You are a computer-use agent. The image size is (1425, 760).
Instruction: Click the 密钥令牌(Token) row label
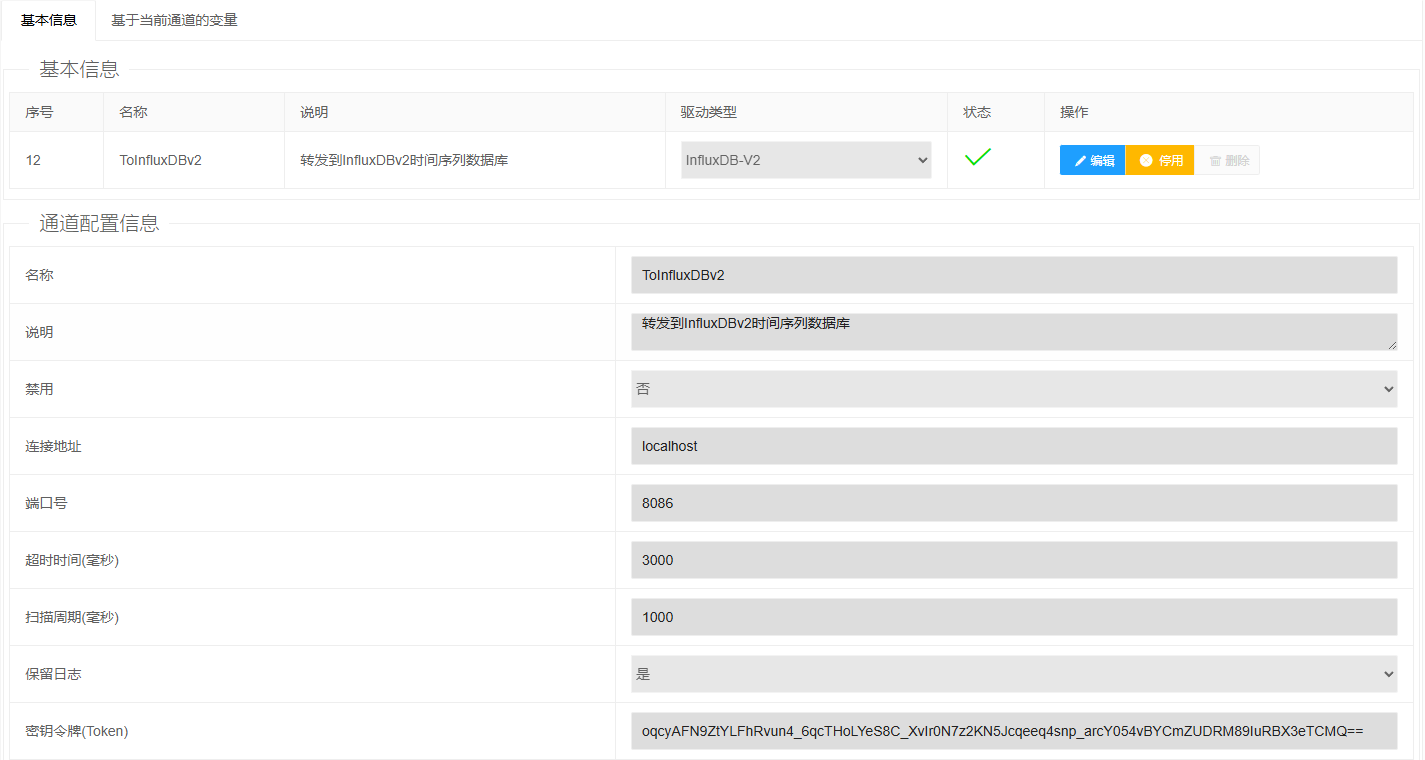(77, 731)
